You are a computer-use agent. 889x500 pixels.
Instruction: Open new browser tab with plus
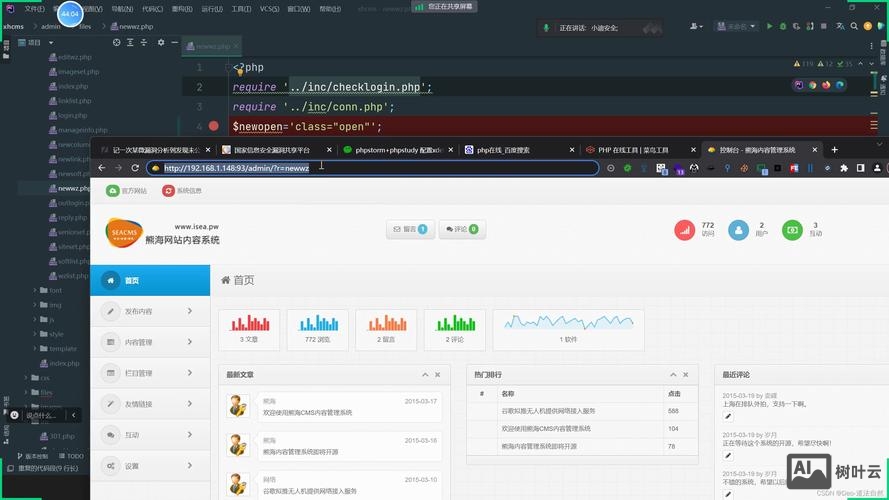[x=834, y=150]
